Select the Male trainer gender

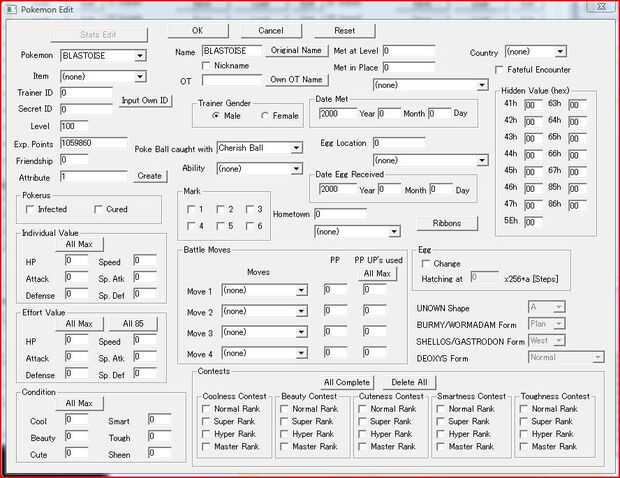click(x=216, y=116)
